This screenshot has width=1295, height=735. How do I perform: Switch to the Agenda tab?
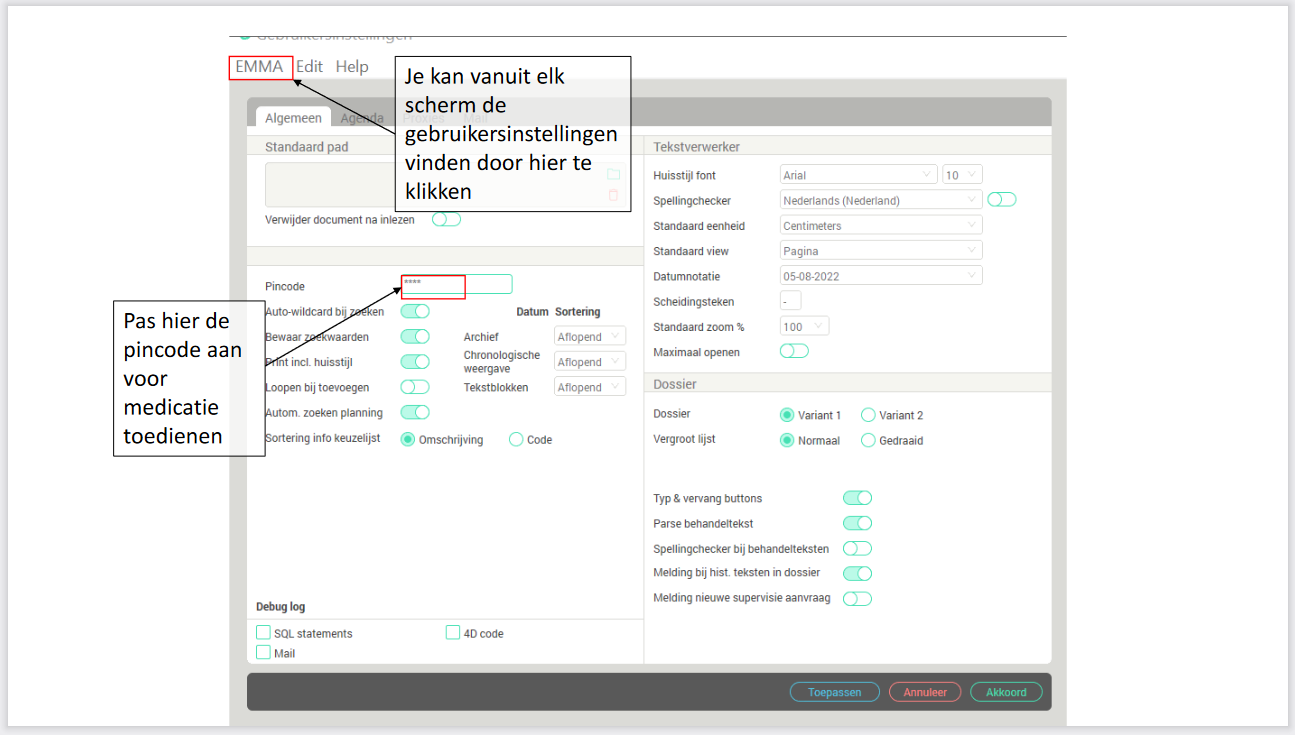pyautogui.click(x=362, y=117)
